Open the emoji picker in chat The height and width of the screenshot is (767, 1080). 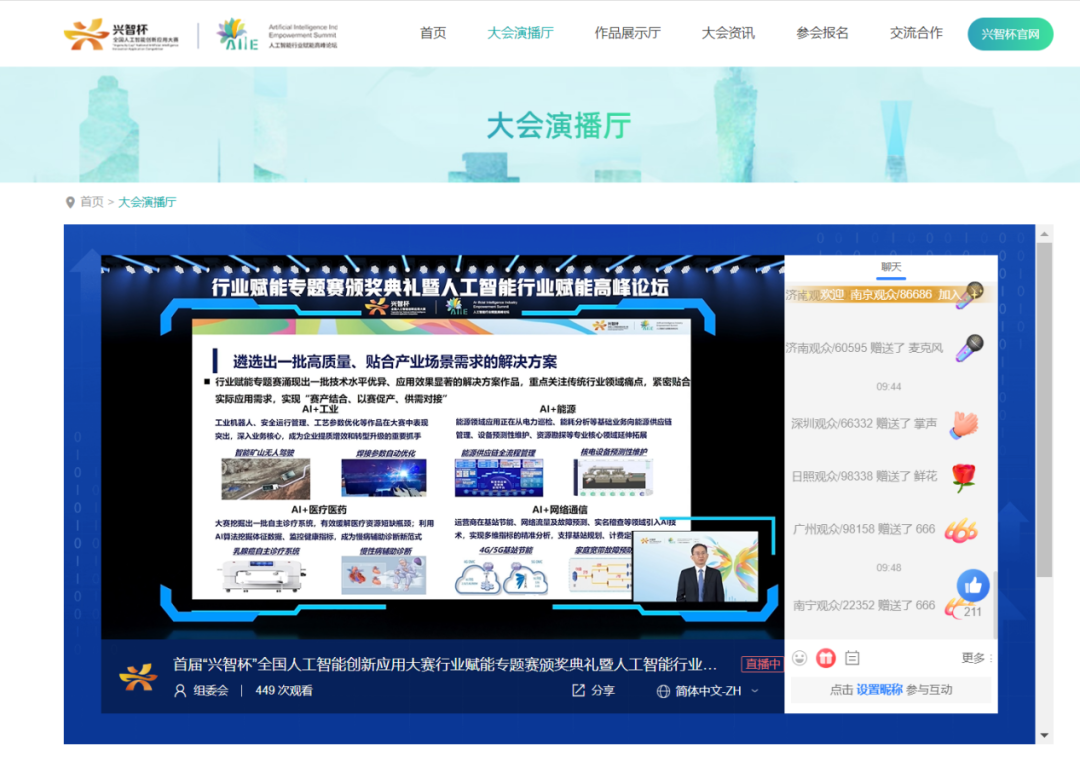[x=799, y=658]
